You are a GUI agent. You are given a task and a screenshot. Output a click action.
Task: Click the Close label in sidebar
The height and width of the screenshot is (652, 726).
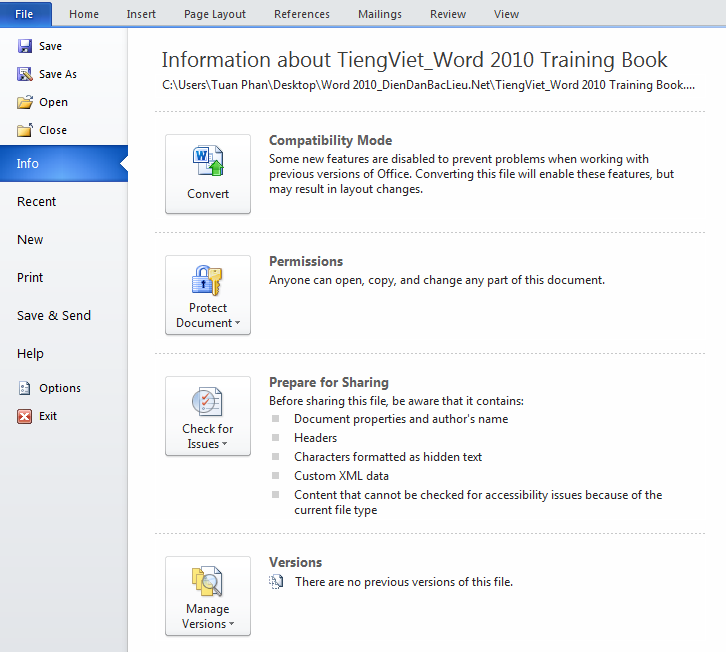(x=53, y=130)
